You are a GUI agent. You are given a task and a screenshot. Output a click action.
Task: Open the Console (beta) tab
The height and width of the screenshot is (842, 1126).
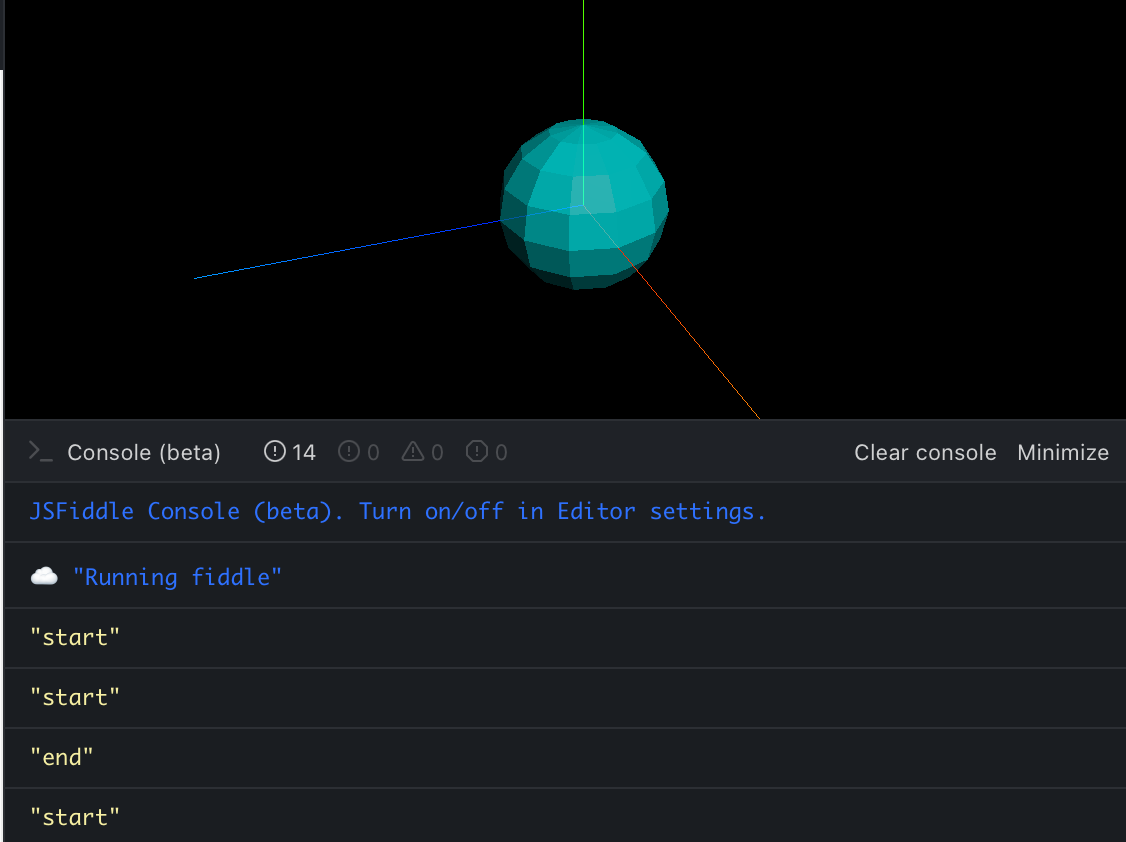click(143, 452)
